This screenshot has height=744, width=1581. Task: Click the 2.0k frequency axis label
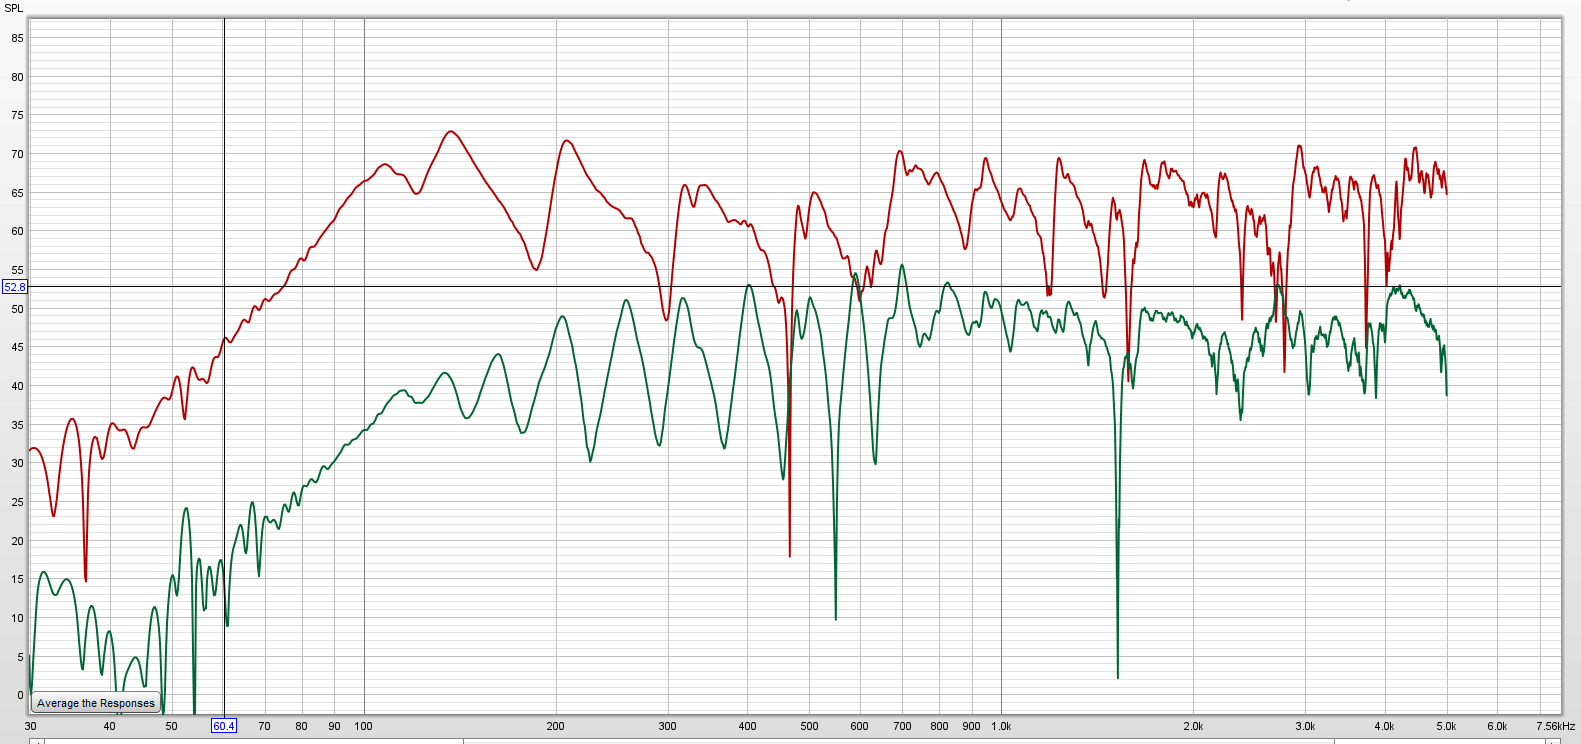click(x=1193, y=726)
